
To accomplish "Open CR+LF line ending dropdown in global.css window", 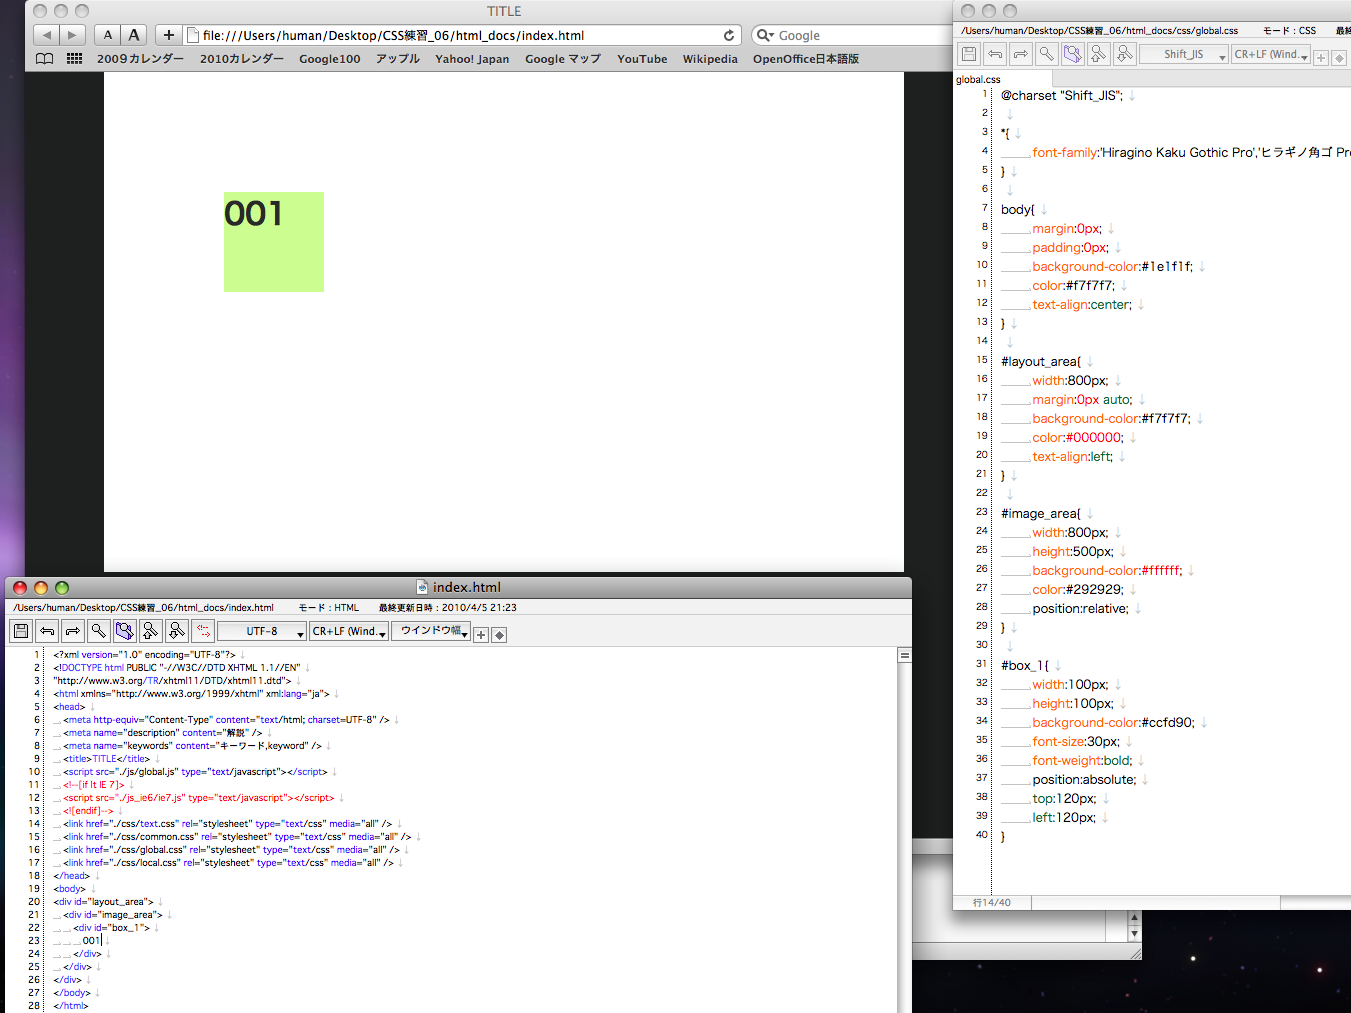I will (1271, 54).
